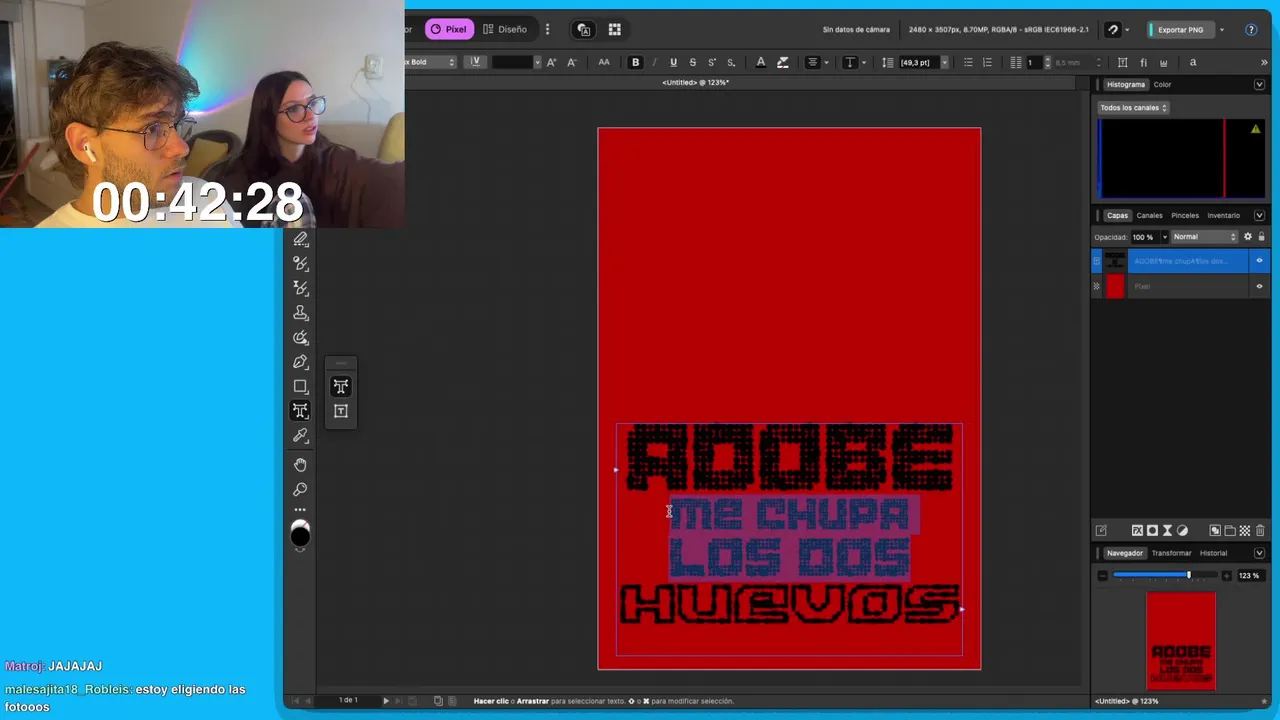This screenshot has width=1280, height=720.
Task: Click the grid view icon in the top toolbar
Action: click(615, 30)
